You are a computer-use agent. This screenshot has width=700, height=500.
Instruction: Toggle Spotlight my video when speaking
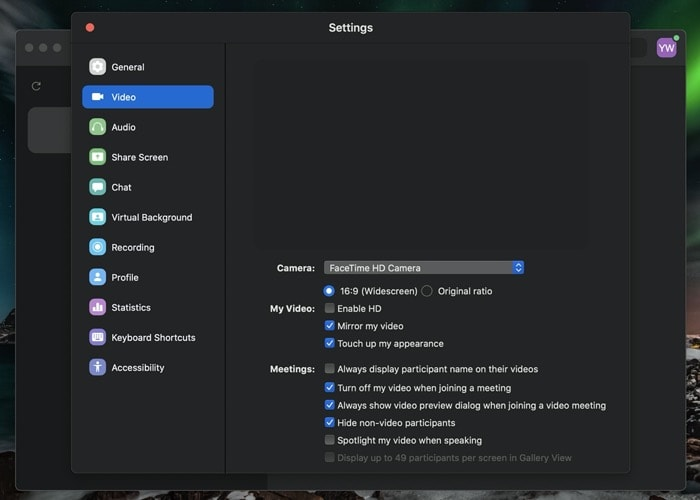(330, 440)
